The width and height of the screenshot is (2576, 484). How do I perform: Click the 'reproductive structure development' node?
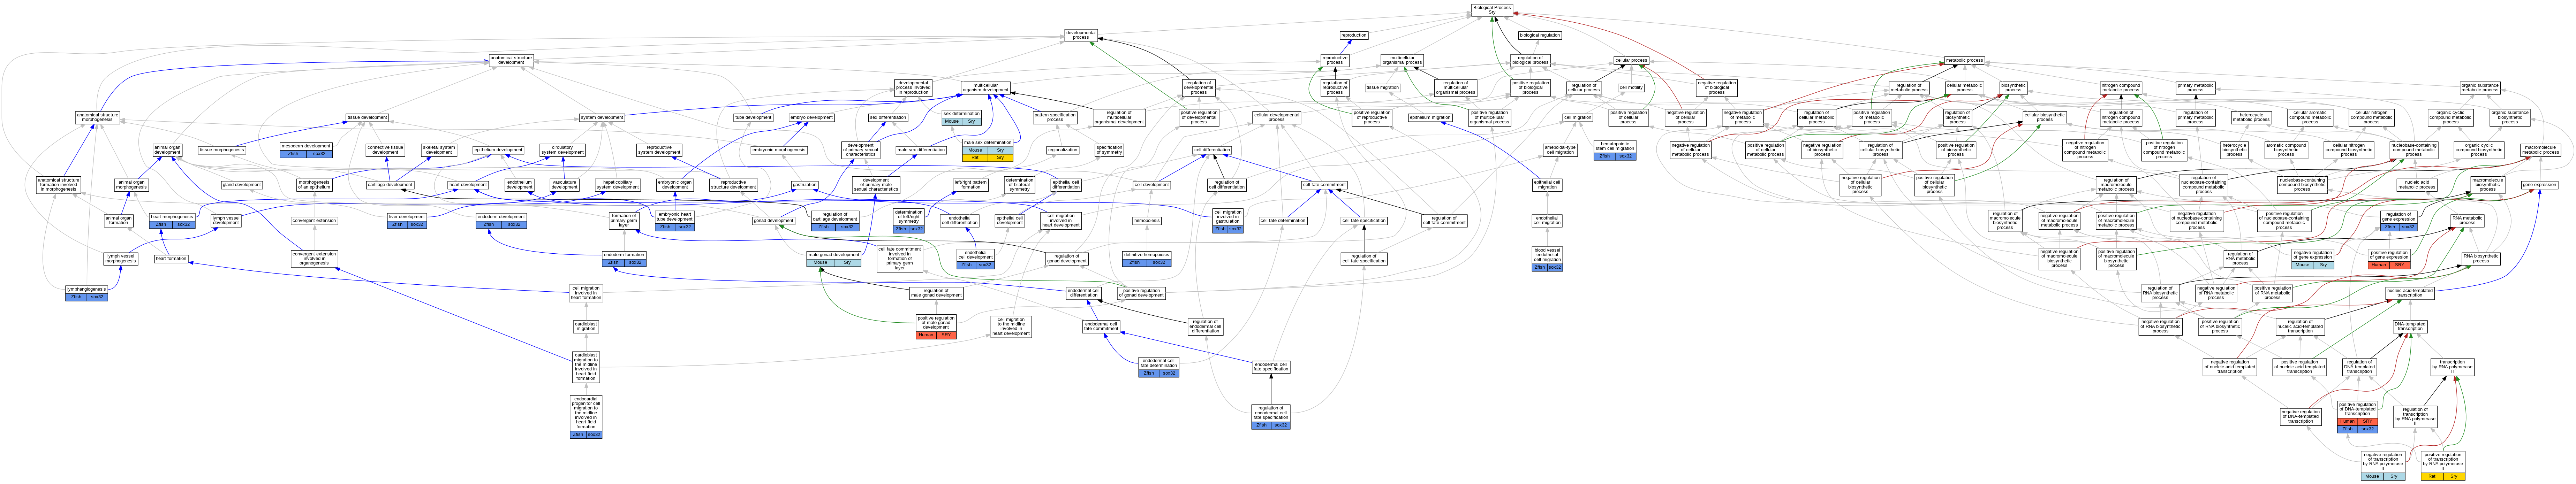point(734,185)
